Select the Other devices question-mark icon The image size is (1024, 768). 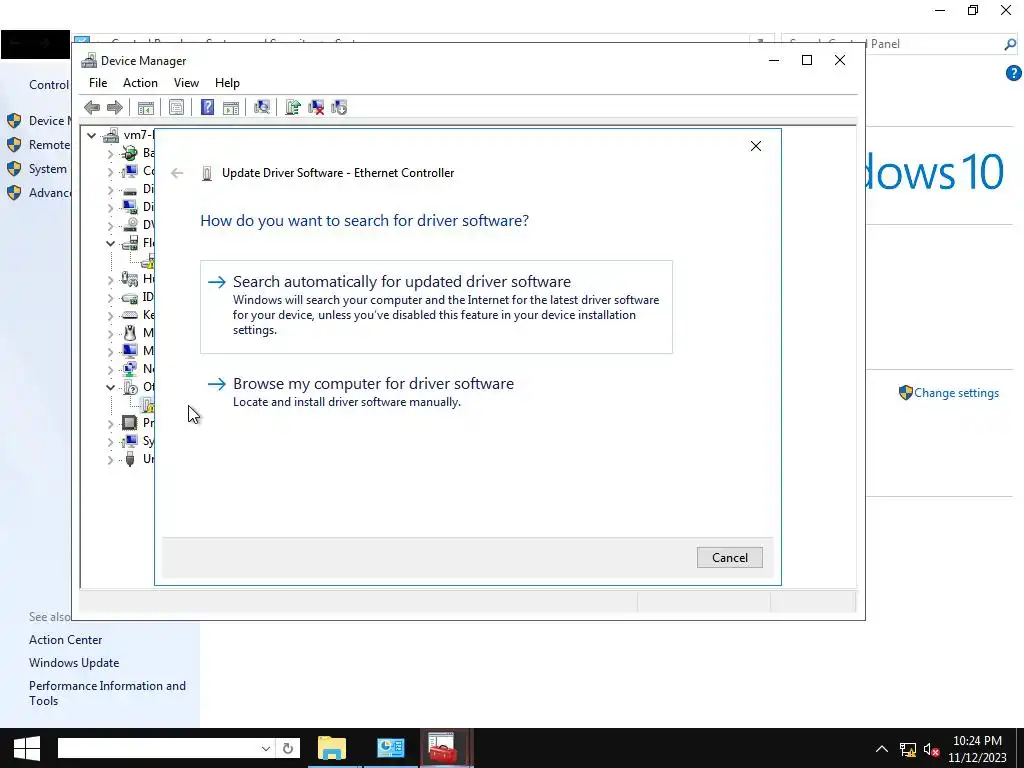pyautogui.click(x=130, y=387)
